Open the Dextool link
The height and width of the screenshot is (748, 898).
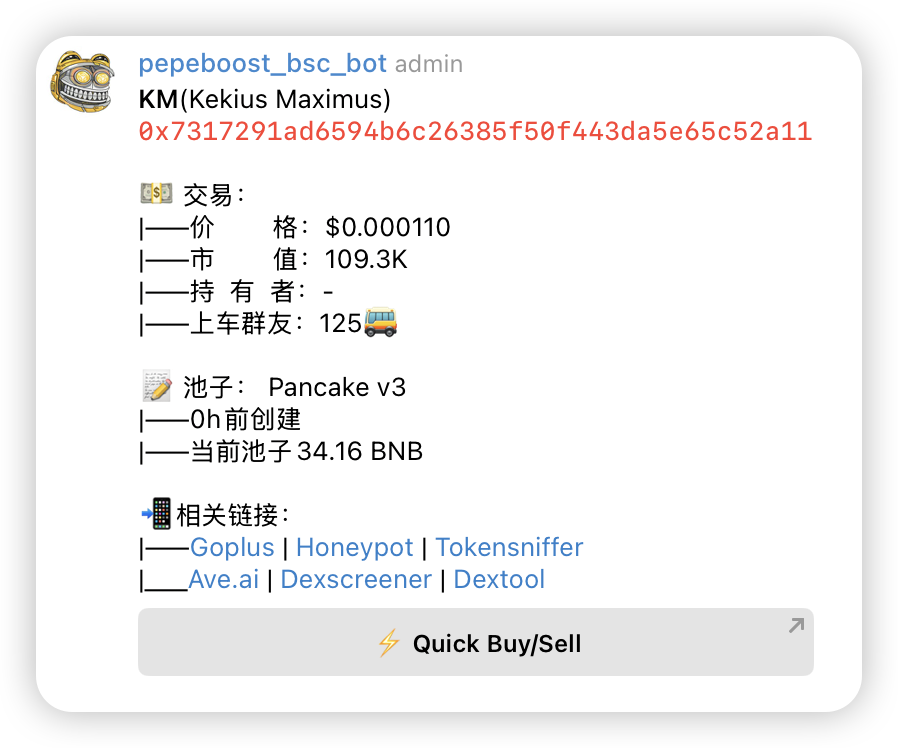pos(499,579)
